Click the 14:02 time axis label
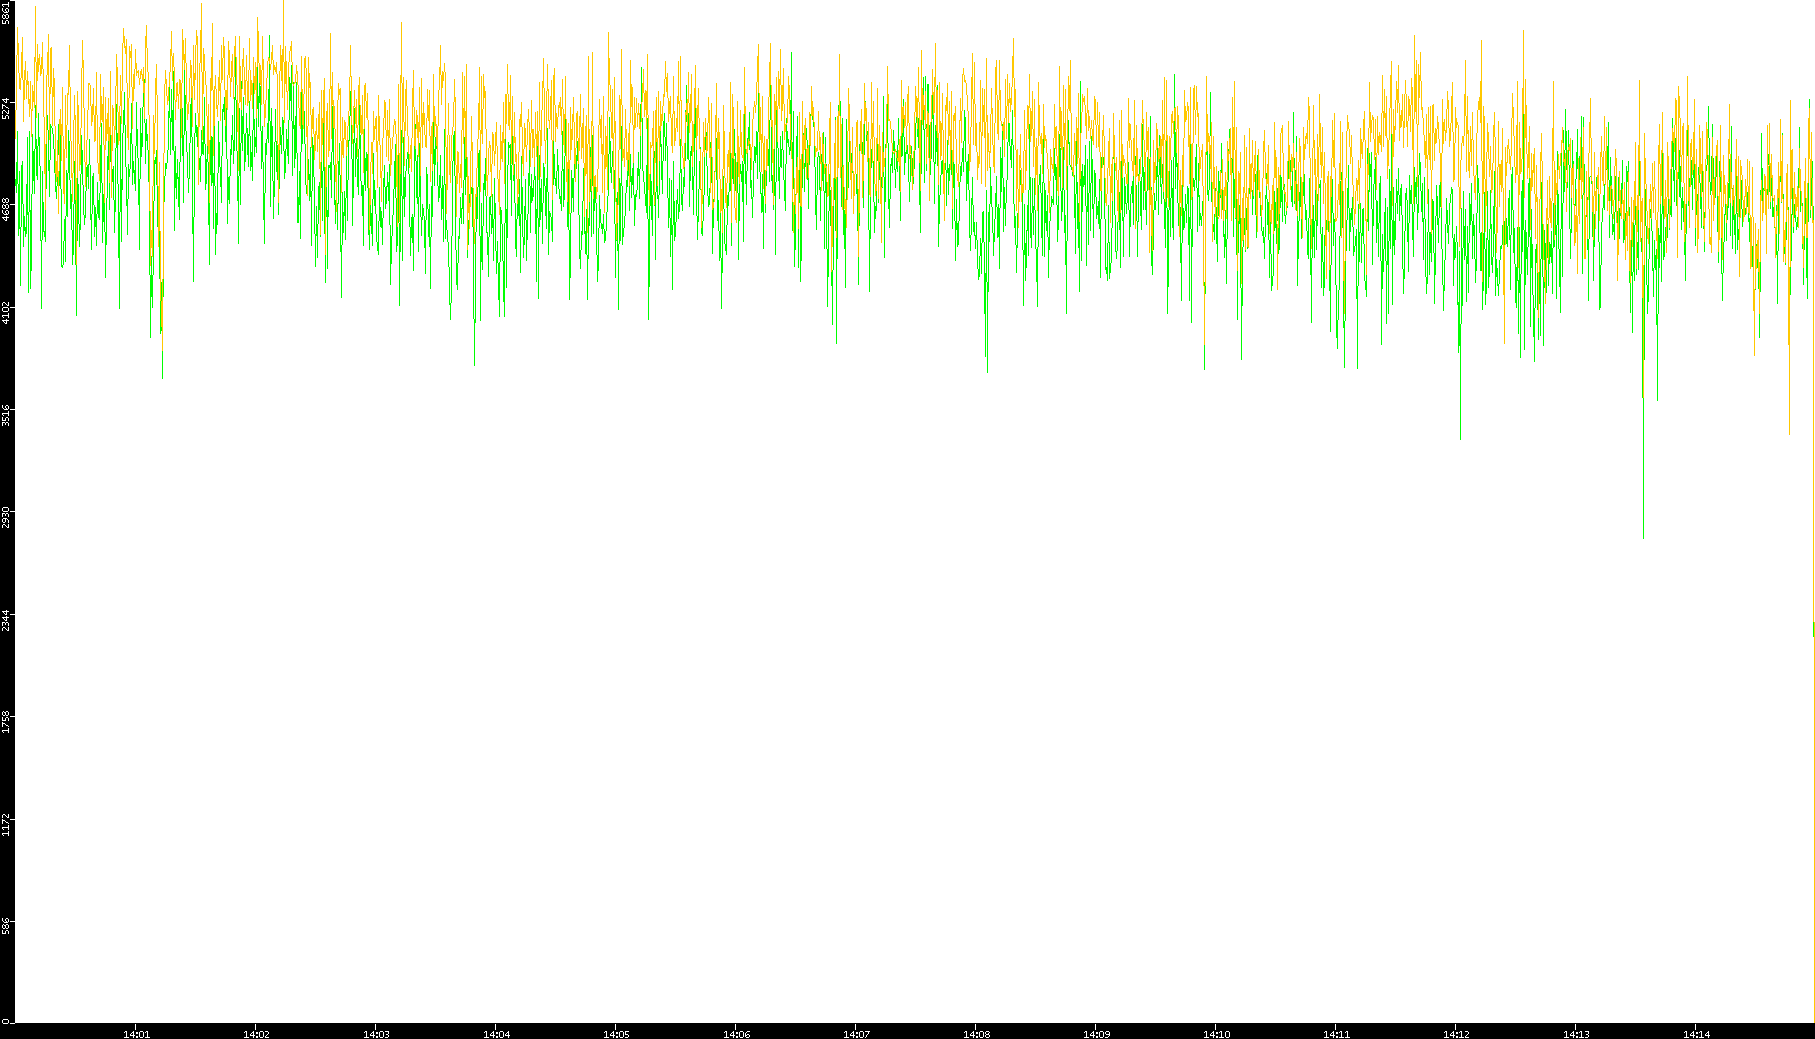 tap(256, 1034)
